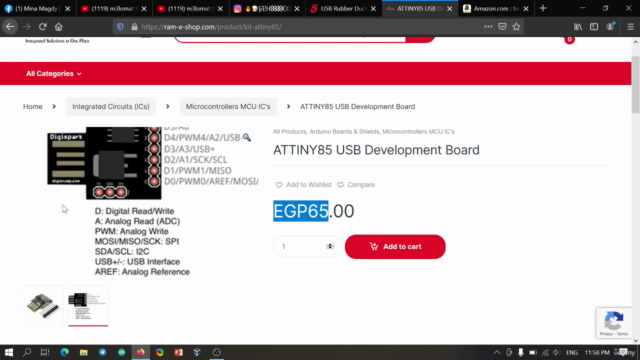Open Telegram from the taskbar
Viewport: 640px width, 360px height.
click(102, 352)
